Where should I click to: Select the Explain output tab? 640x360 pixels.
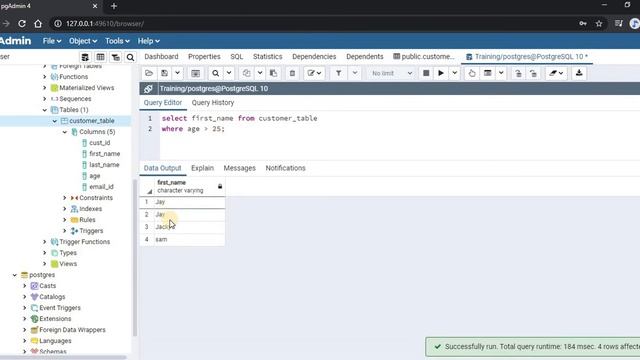click(x=202, y=168)
